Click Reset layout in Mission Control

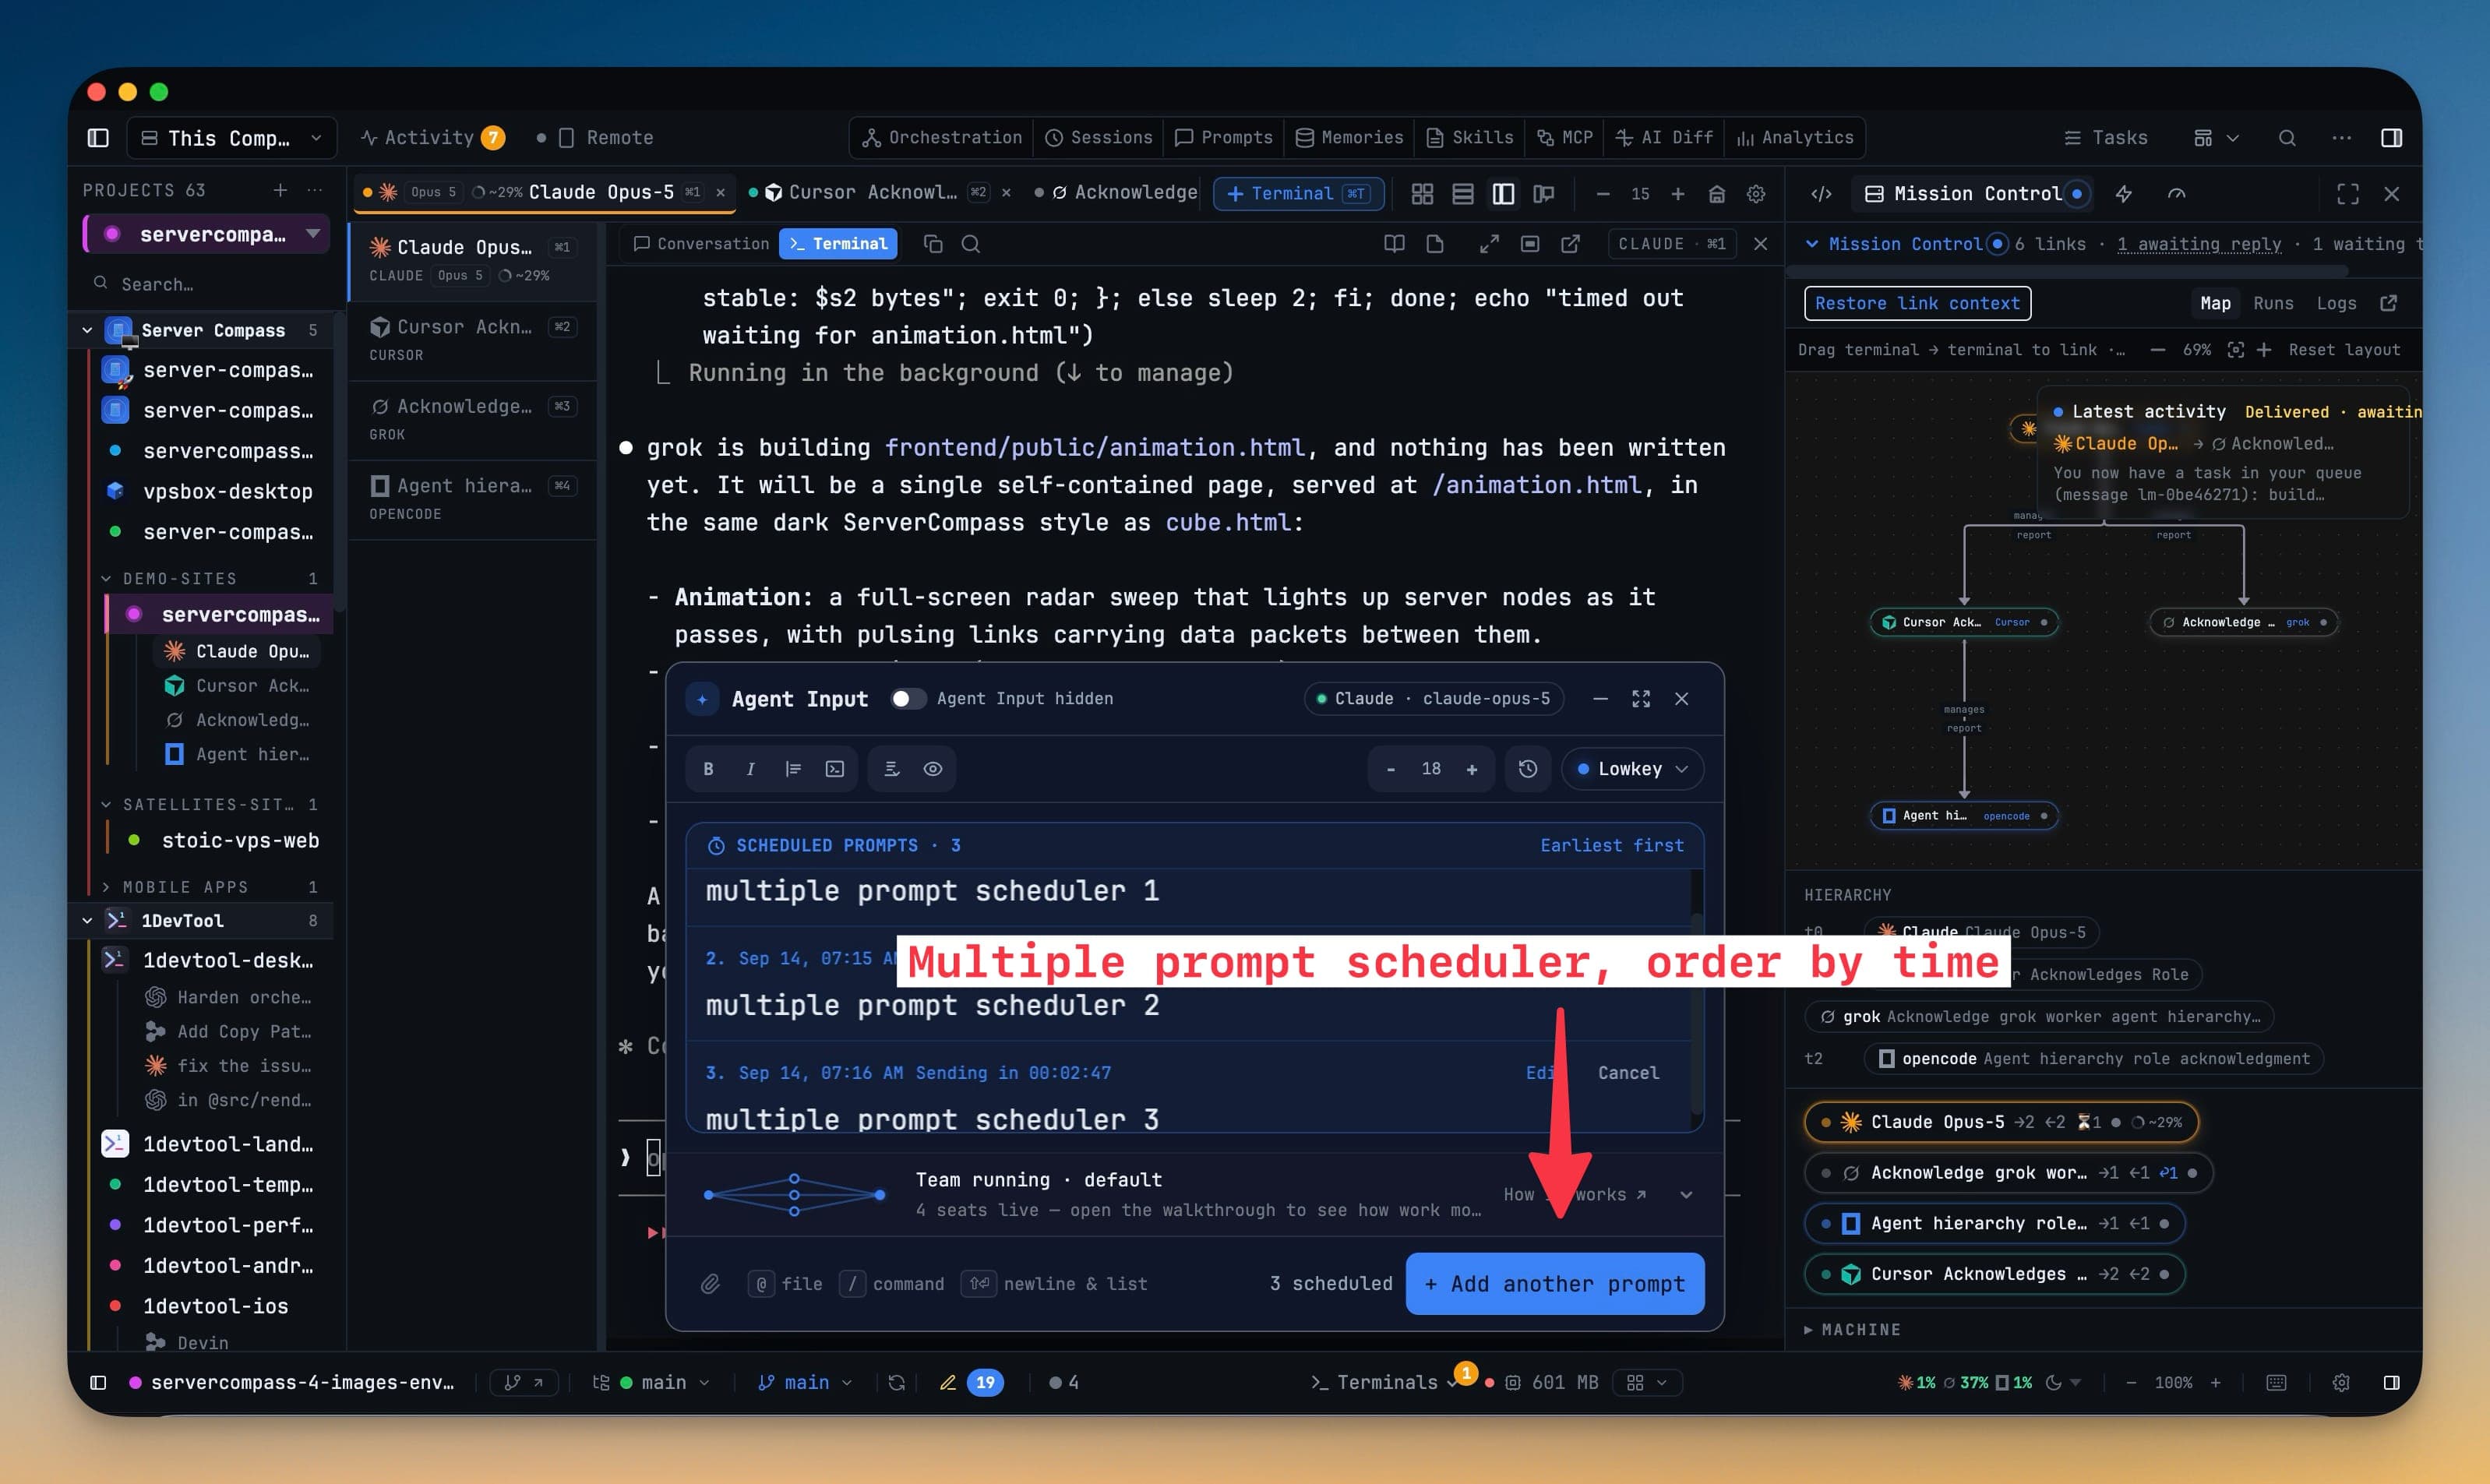[2344, 350]
